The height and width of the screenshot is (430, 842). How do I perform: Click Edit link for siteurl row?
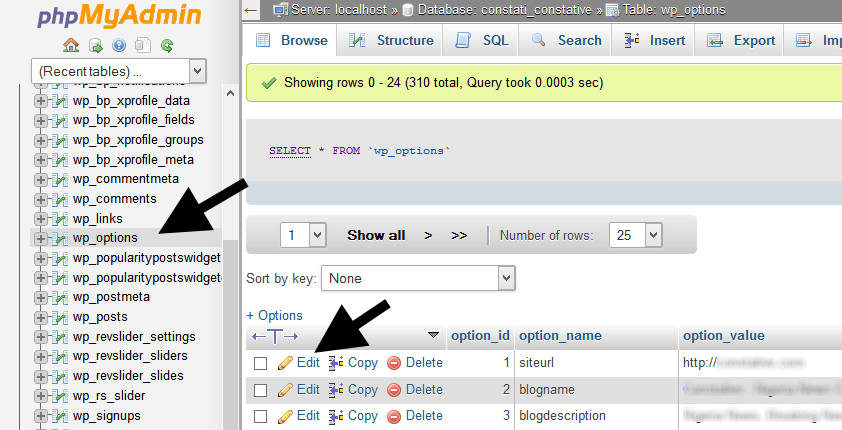[x=308, y=363]
